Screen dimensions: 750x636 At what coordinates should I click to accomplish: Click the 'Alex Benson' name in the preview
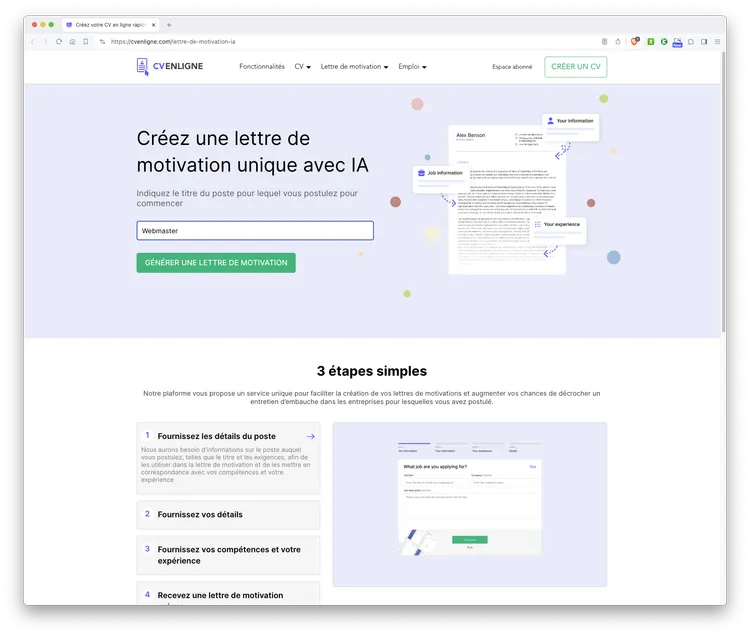click(470, 135)
